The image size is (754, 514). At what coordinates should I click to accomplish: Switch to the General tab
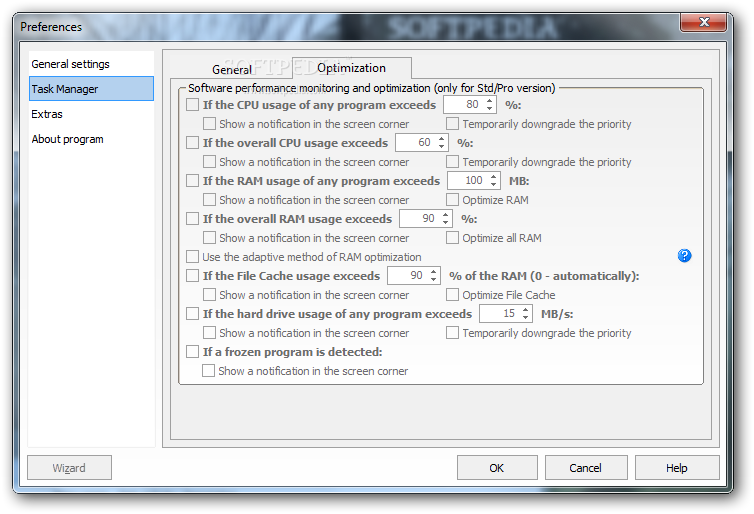pos(232,69)
